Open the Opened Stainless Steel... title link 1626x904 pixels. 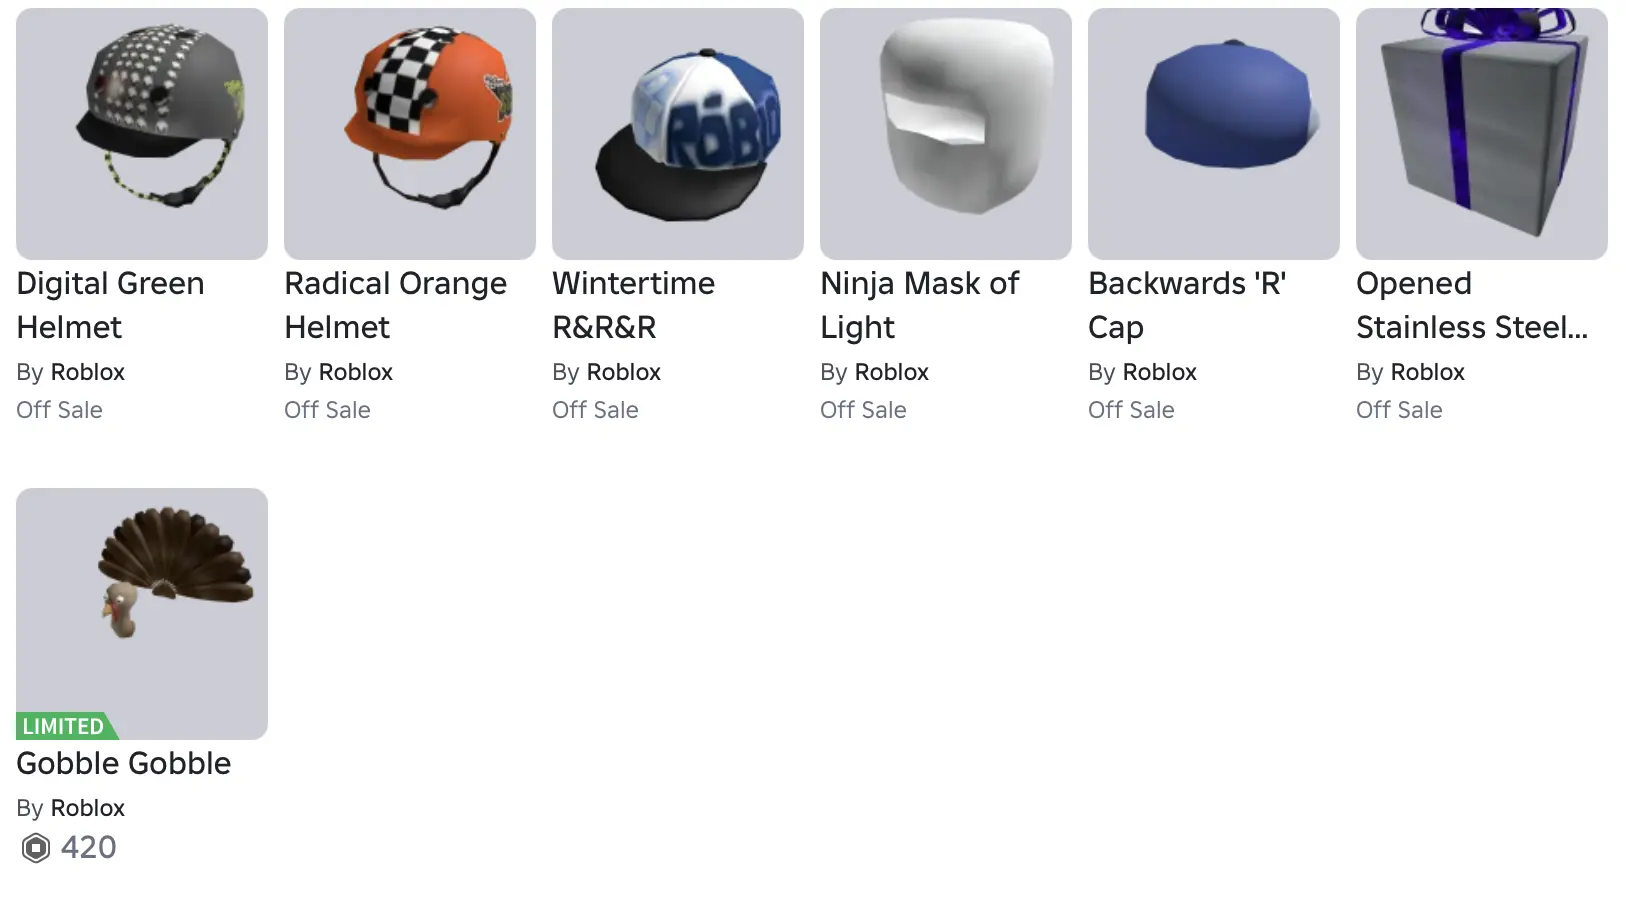[x=1472, y=305]
